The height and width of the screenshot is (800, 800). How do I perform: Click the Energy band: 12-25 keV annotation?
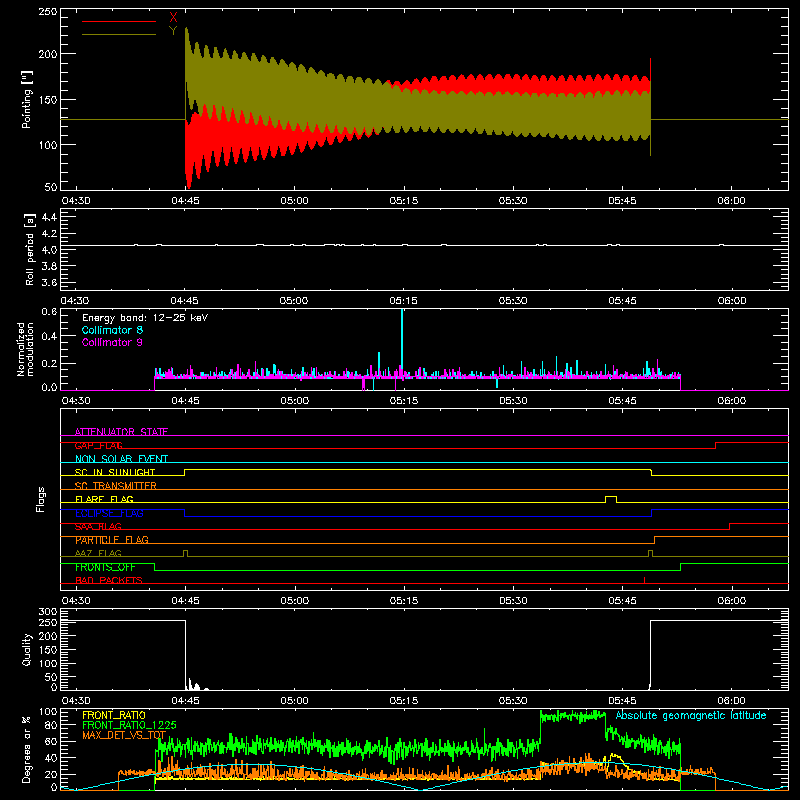coord(145,318)
